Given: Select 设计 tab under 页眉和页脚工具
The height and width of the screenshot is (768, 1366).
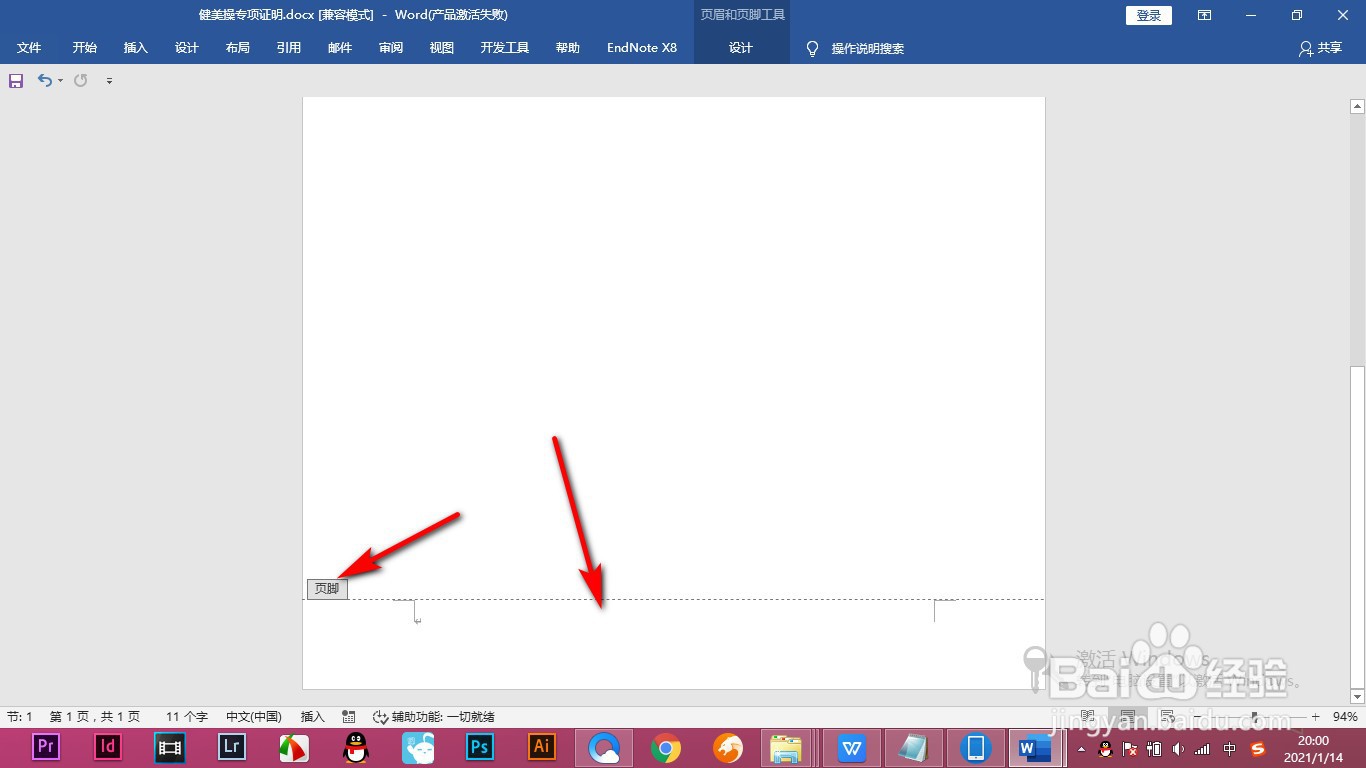Looking at the screenshot, I should [741, 48].
